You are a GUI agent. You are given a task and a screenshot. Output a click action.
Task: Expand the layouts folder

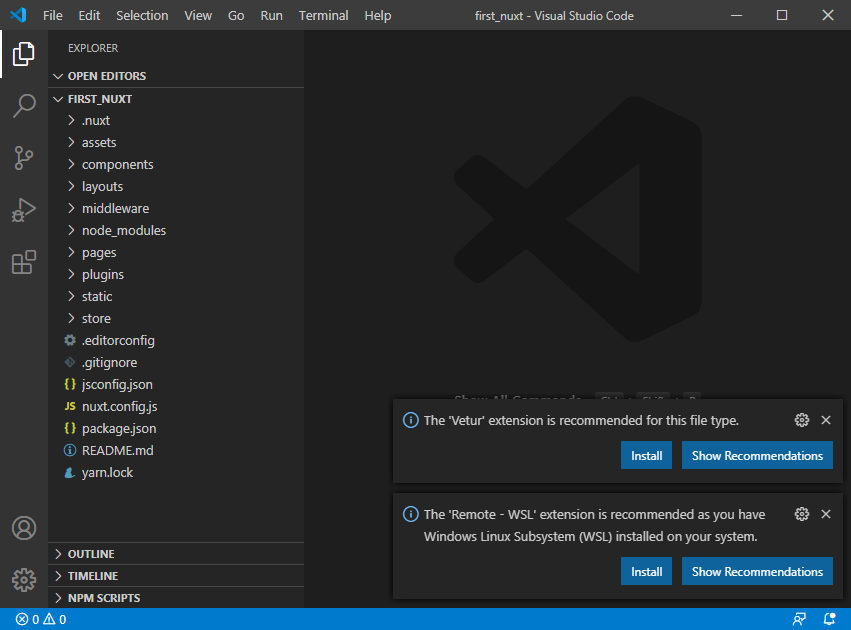click(71, 186)
